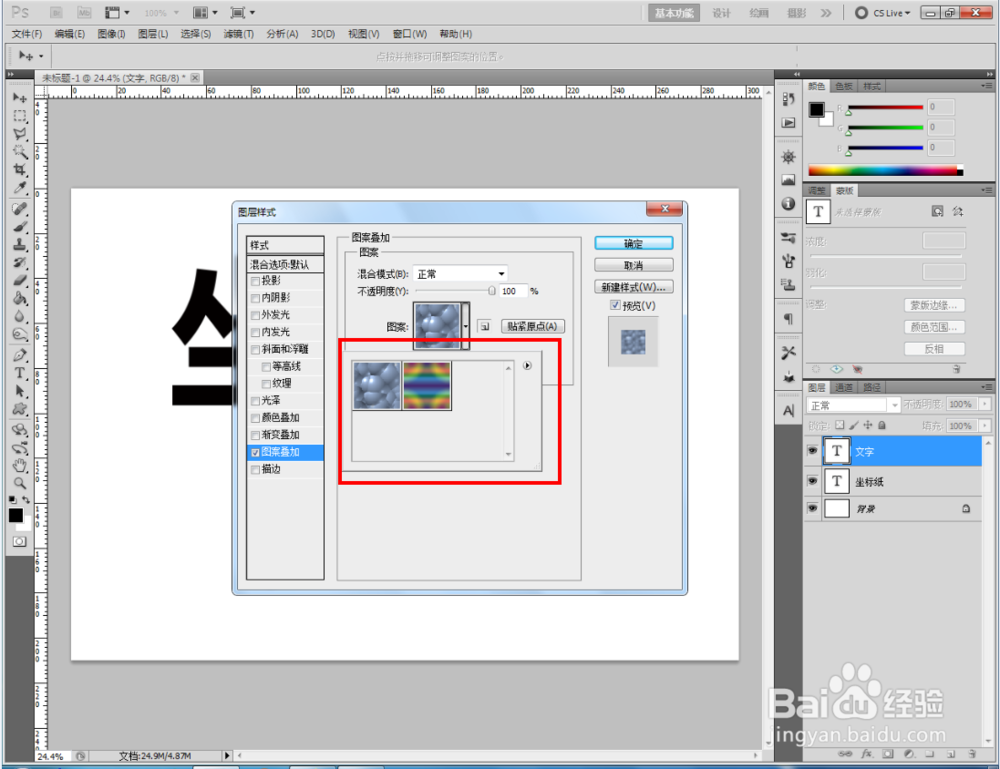The image size is (1000, 769).
Task: Select the Brush tool
Action: (19, 227)
